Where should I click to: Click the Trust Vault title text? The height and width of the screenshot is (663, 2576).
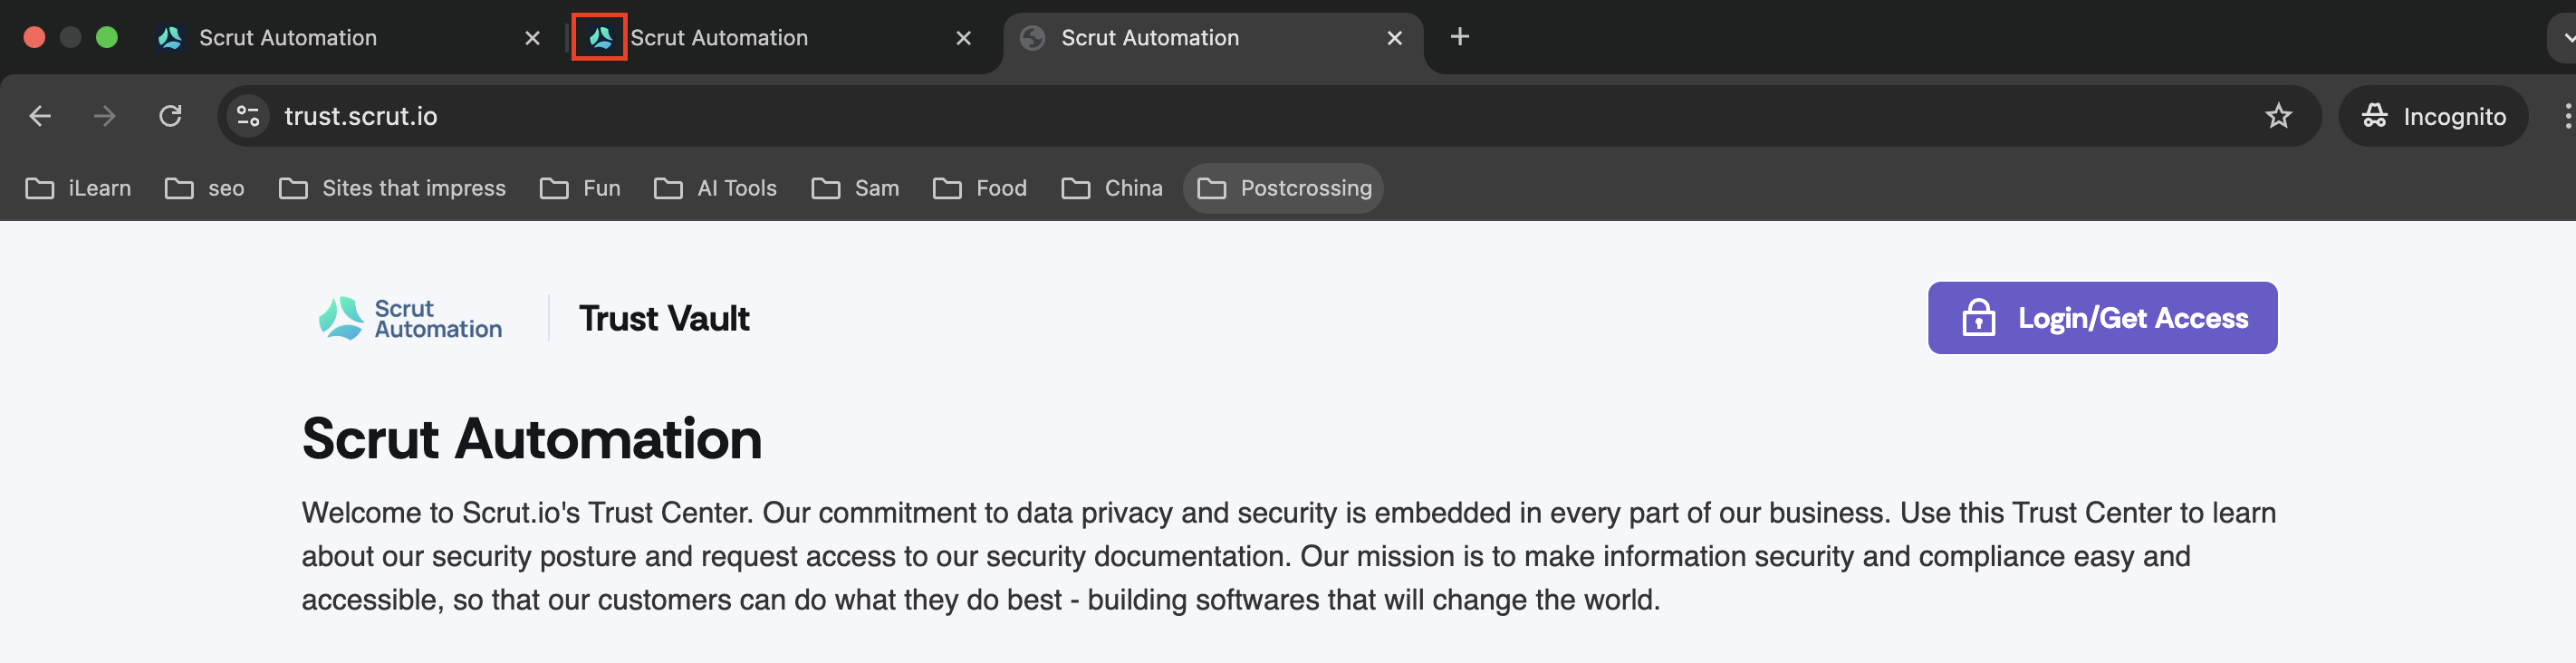[x=664, y=318]
